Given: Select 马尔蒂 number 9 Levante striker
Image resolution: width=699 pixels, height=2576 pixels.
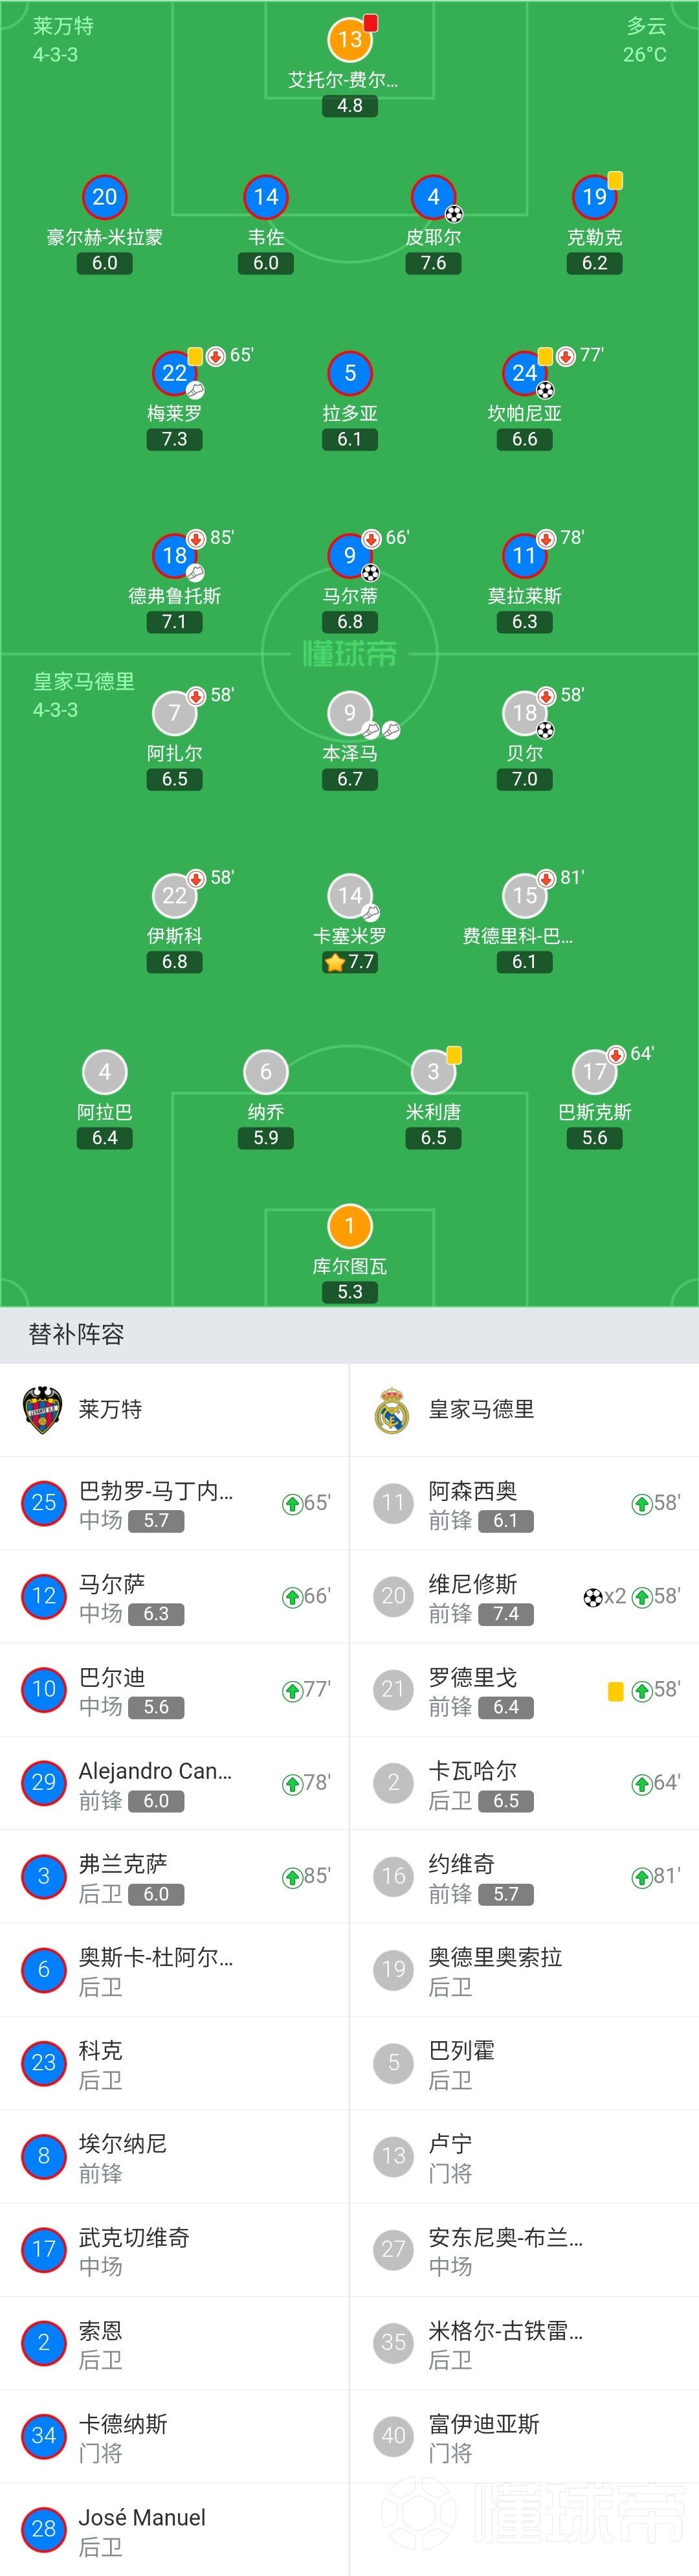Looking at the screenshot, I should (x=349, y=555).
